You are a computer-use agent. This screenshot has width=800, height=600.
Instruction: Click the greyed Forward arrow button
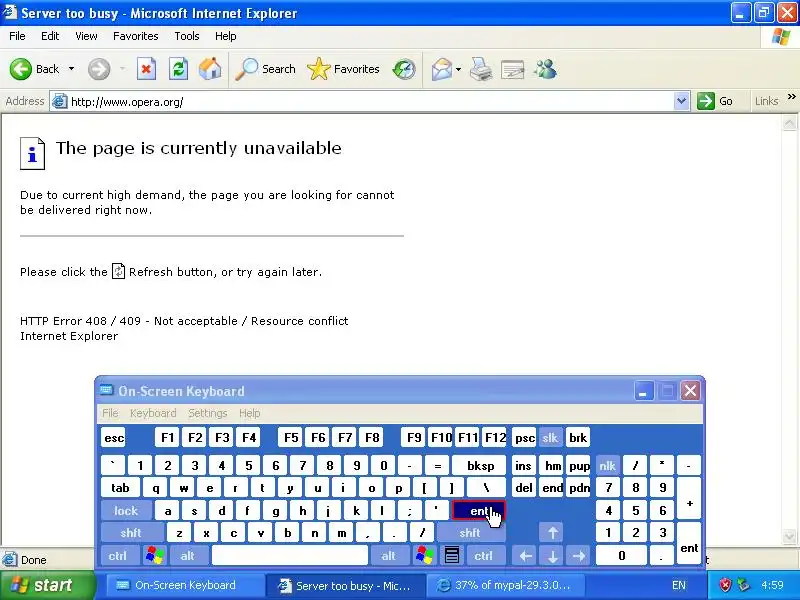coord(99,69)
